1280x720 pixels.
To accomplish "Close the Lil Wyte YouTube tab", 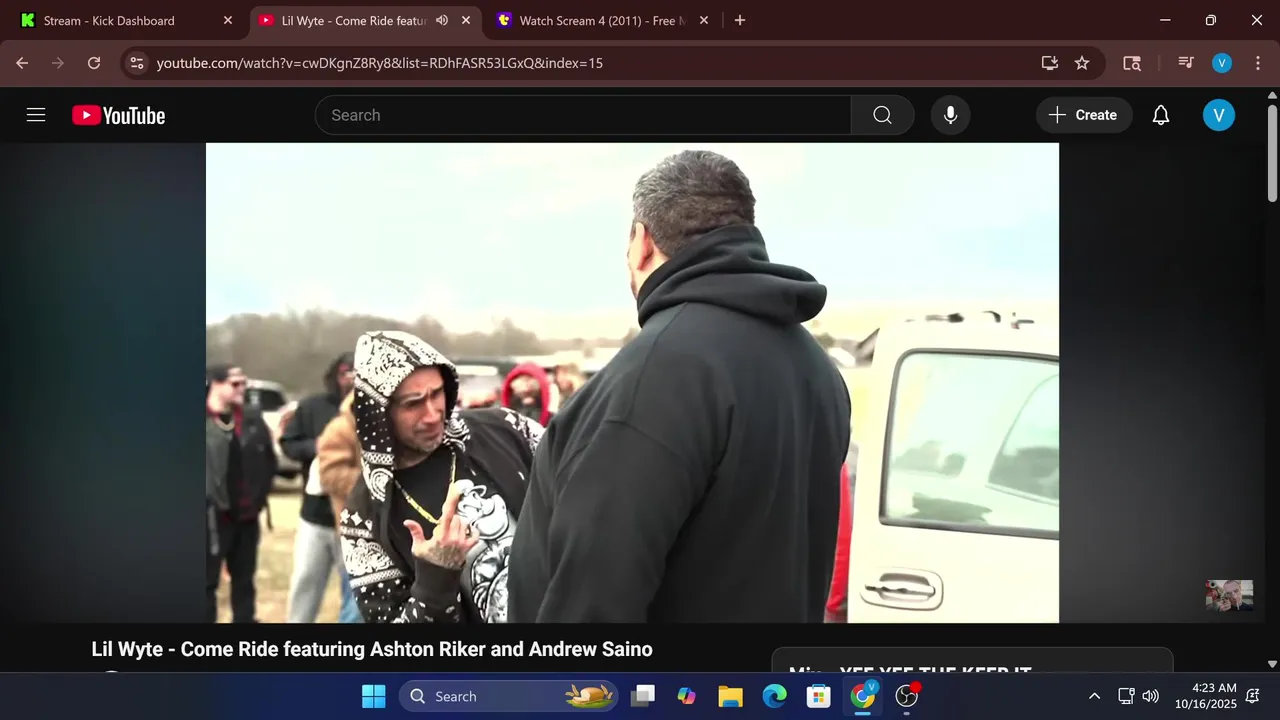I will tap(466, 20).
